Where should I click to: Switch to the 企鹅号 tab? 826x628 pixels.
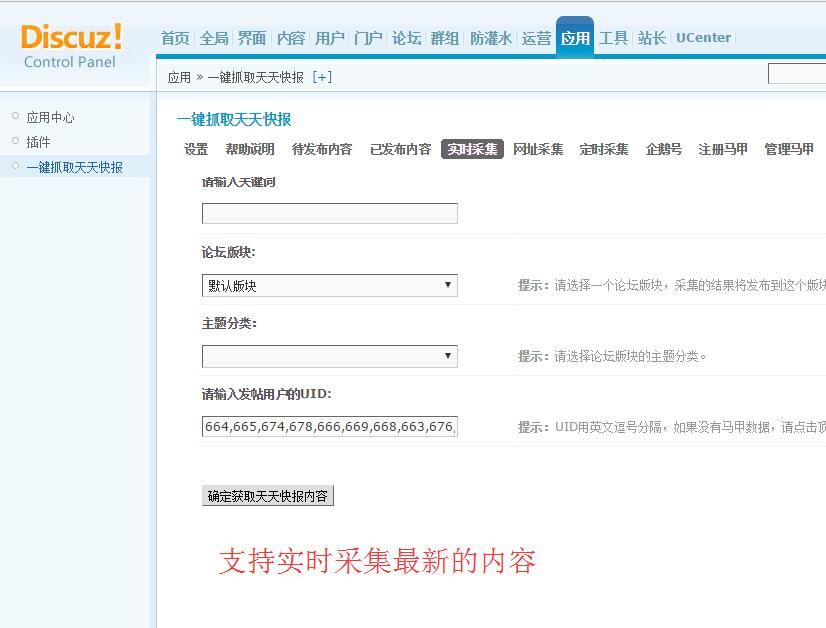coord(664,149)
